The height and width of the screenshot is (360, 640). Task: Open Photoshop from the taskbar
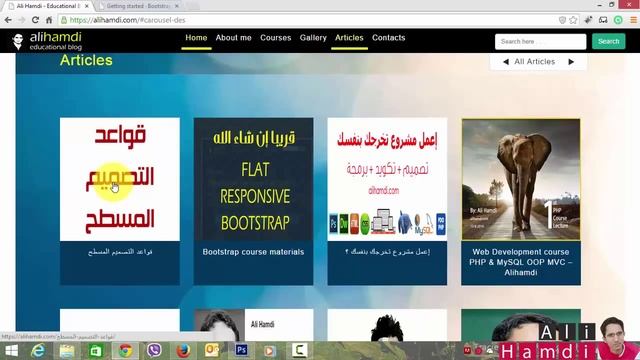241,350
